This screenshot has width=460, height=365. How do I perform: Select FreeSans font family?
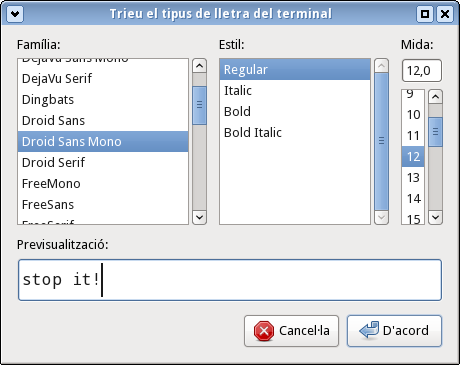point(103,205)
